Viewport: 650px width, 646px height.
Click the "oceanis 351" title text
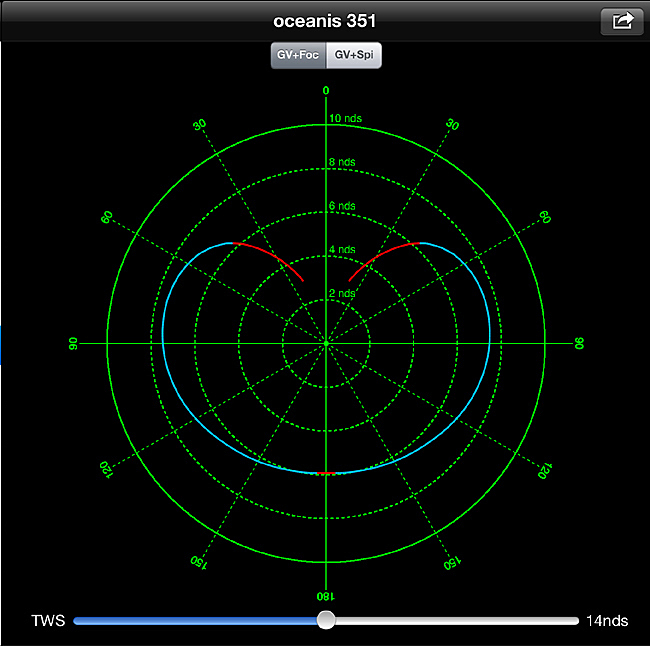coord(325,21)
